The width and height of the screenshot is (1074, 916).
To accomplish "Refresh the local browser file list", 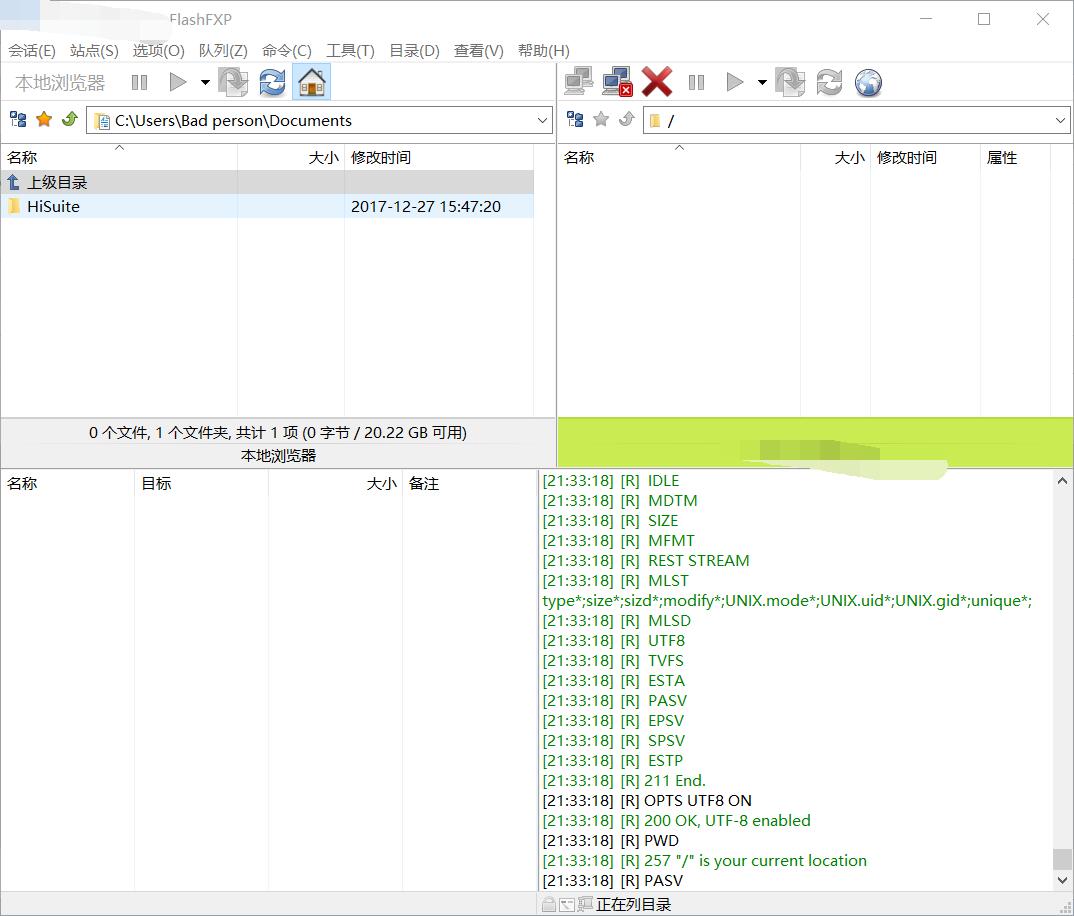I will [273, 83].
